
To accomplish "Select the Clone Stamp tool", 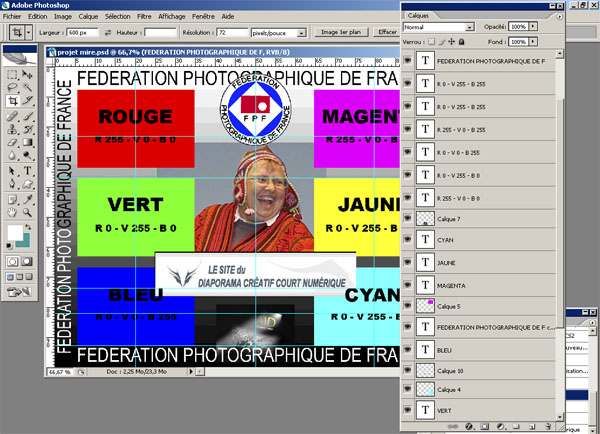I will tap(12, 129).
